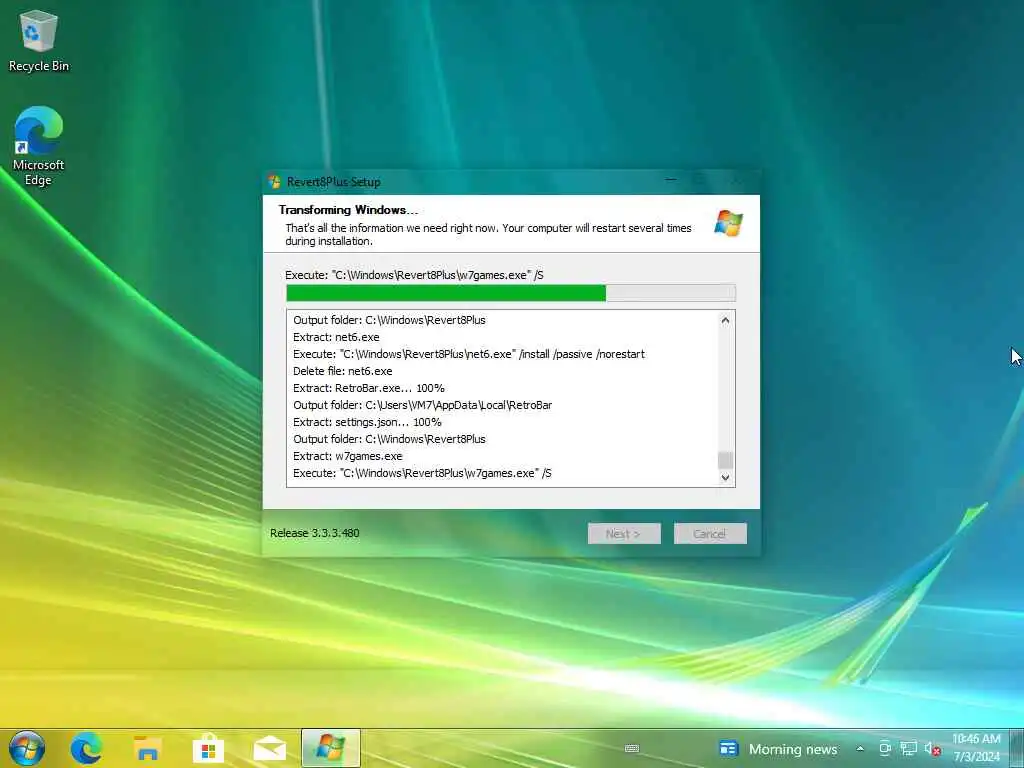Click the 'Transforming Windows...' heading

pyautogui.click(x=348, y=210)
